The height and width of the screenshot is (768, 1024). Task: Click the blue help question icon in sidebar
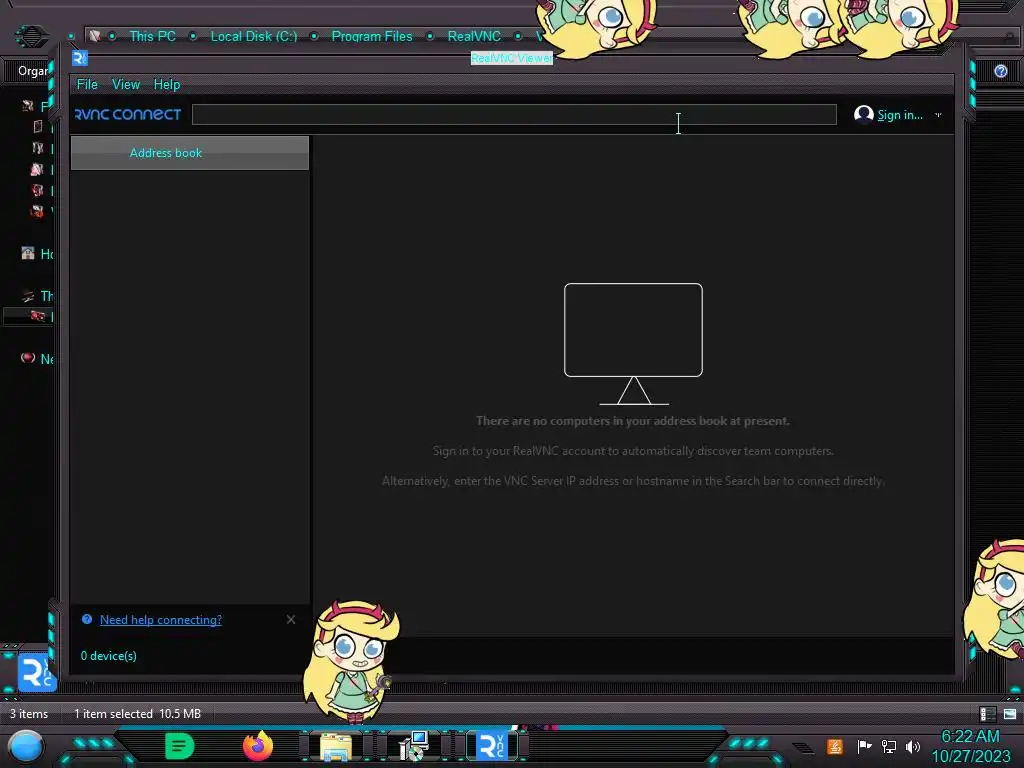click(x=87, y=619)
